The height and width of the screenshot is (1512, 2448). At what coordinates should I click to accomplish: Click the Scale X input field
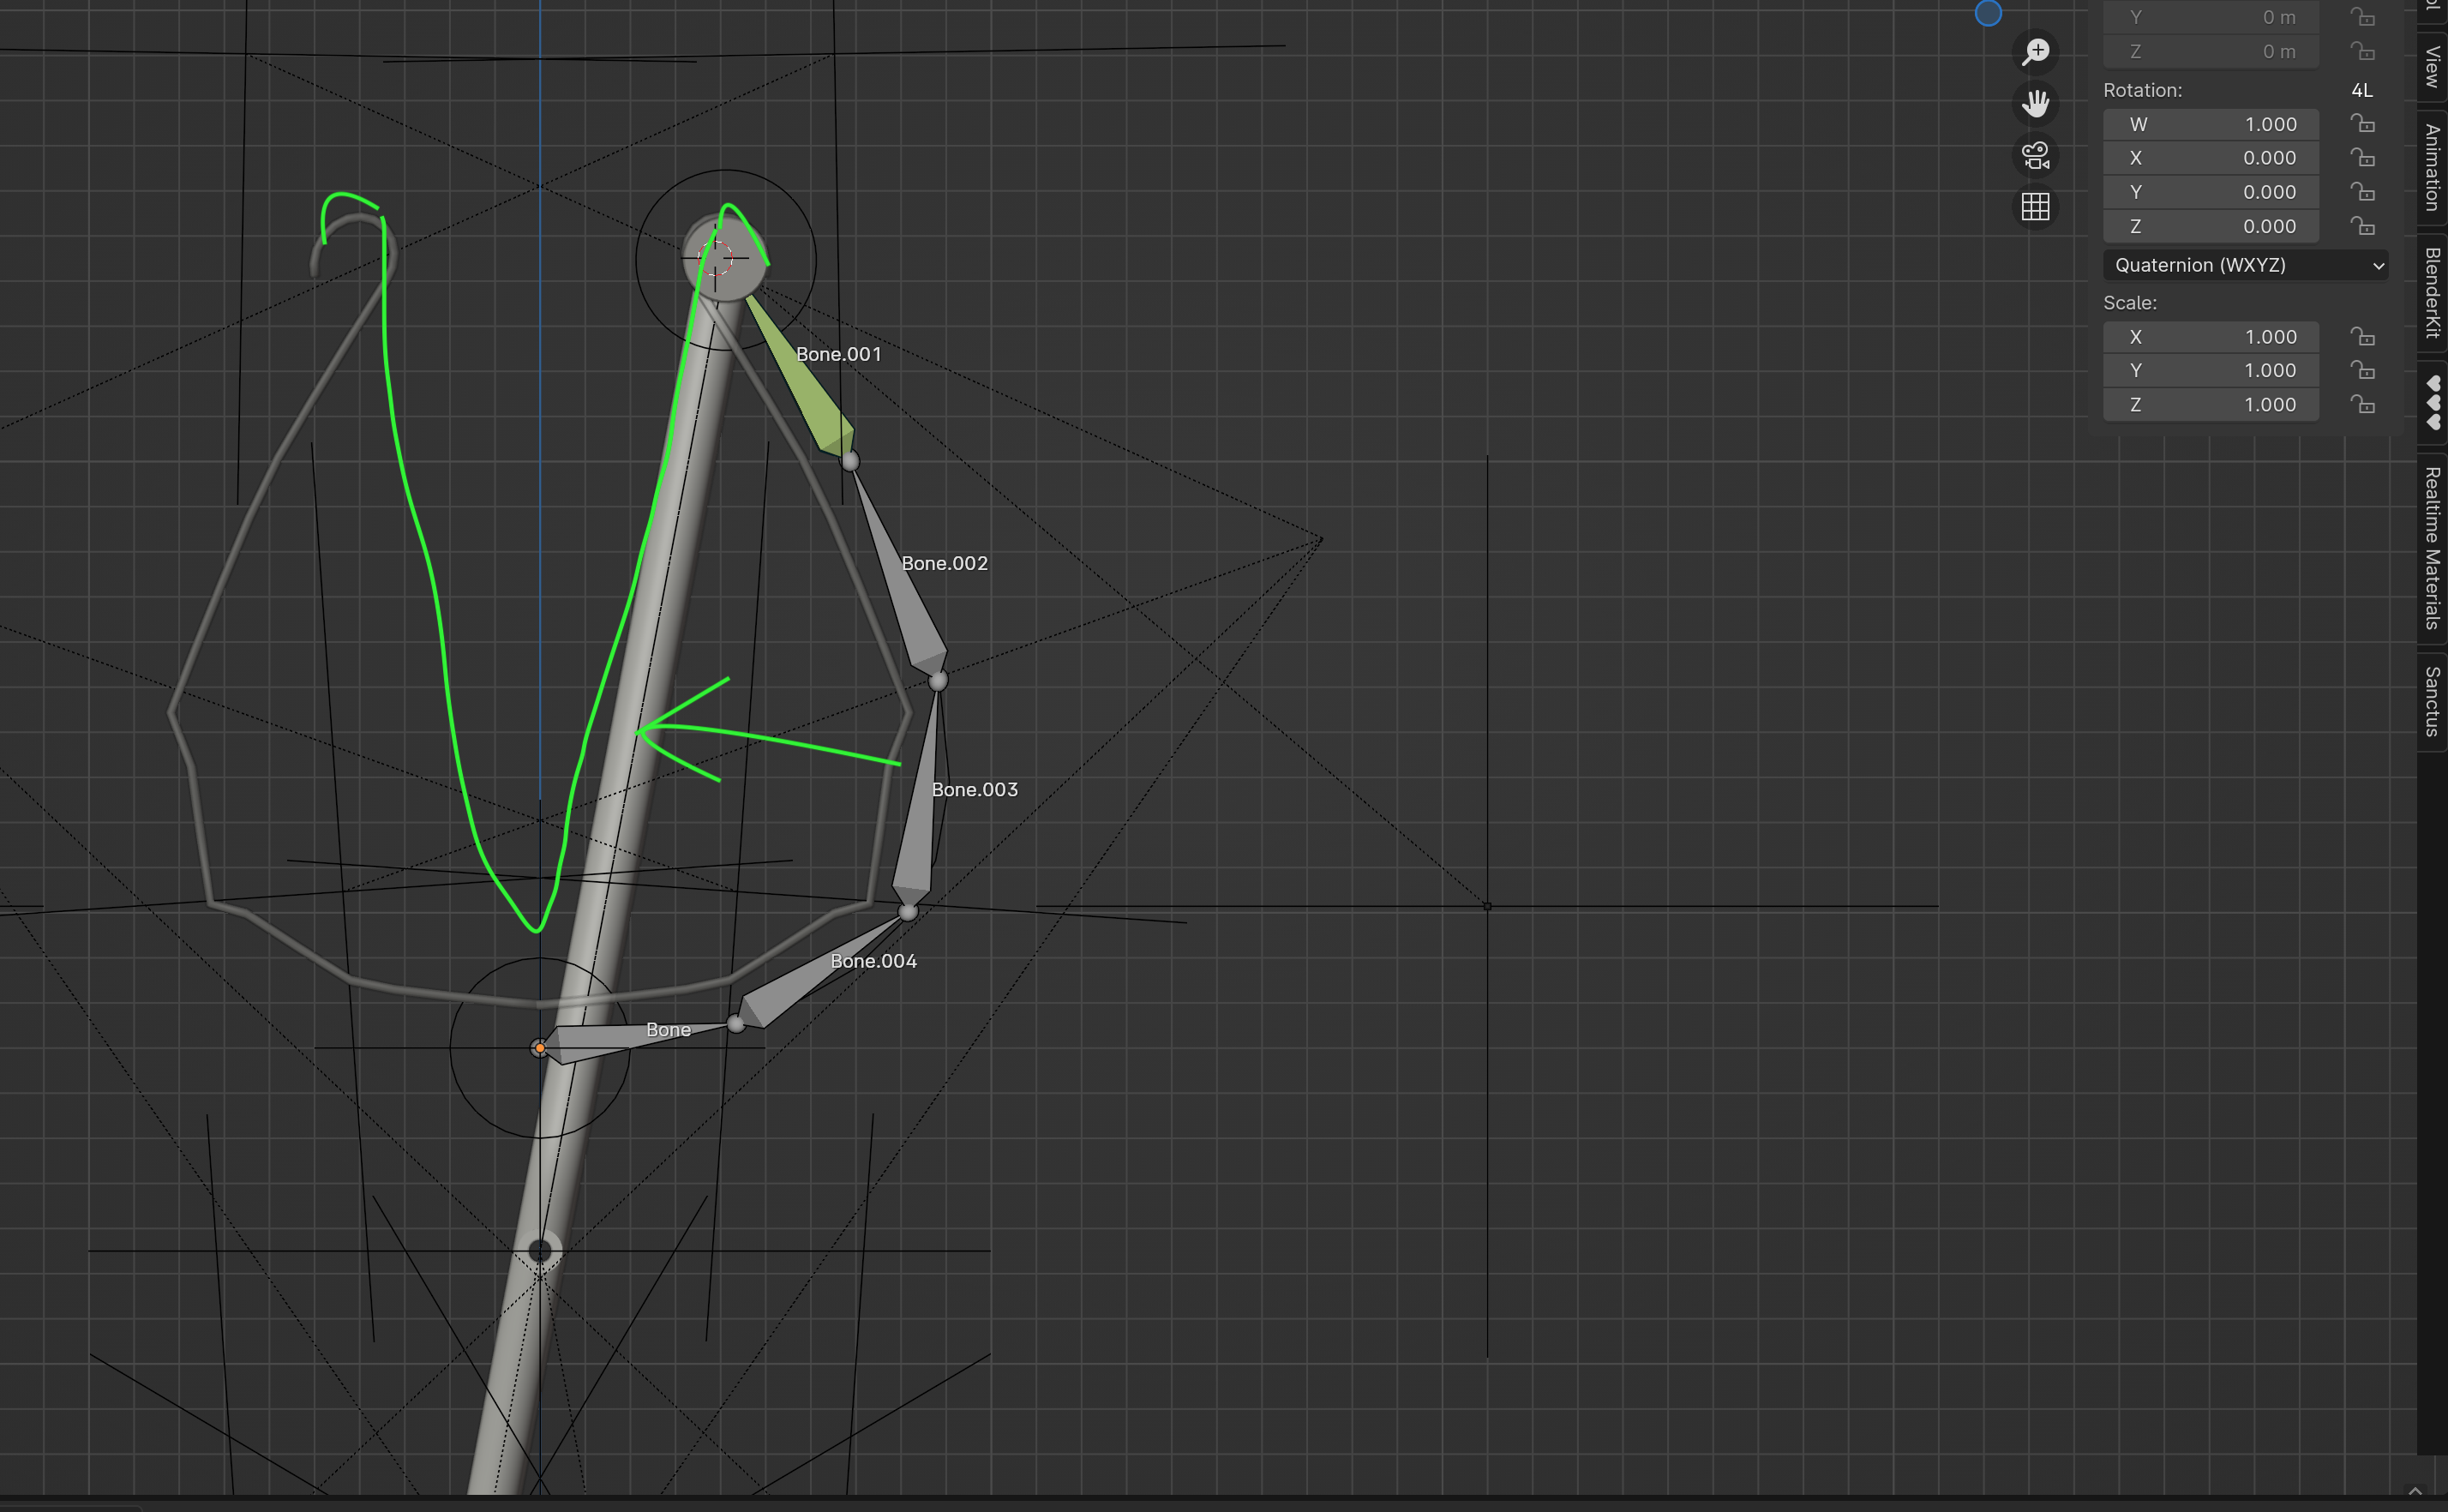click(2211, 337)
